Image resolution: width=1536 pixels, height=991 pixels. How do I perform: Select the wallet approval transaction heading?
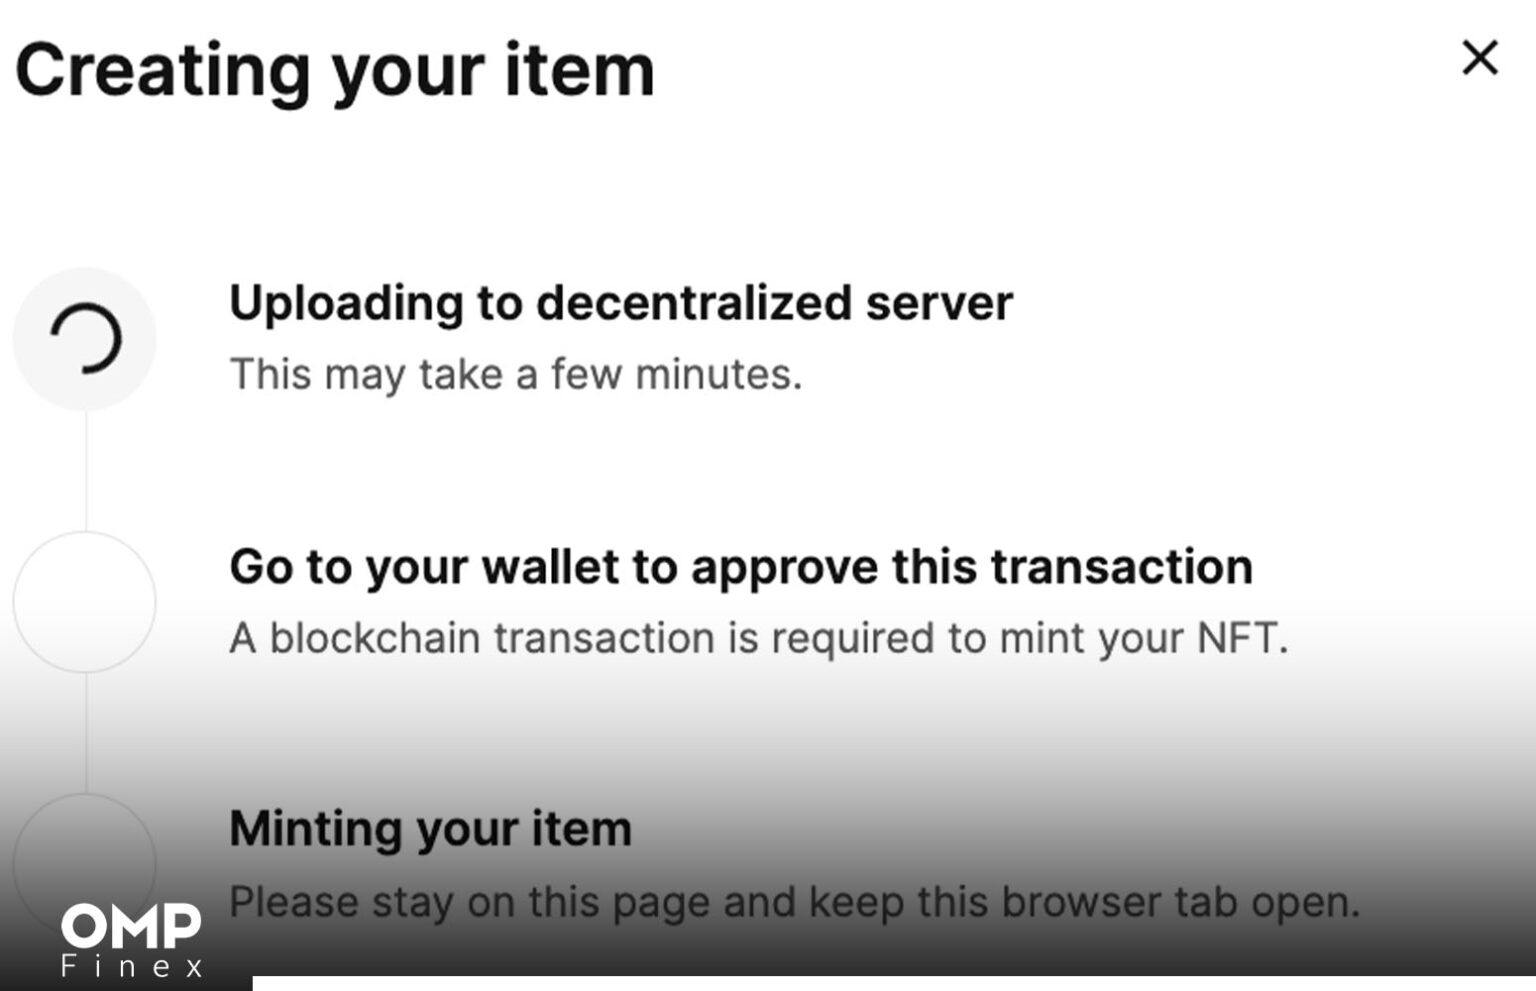pyautogui.click(x=740, y=567)
